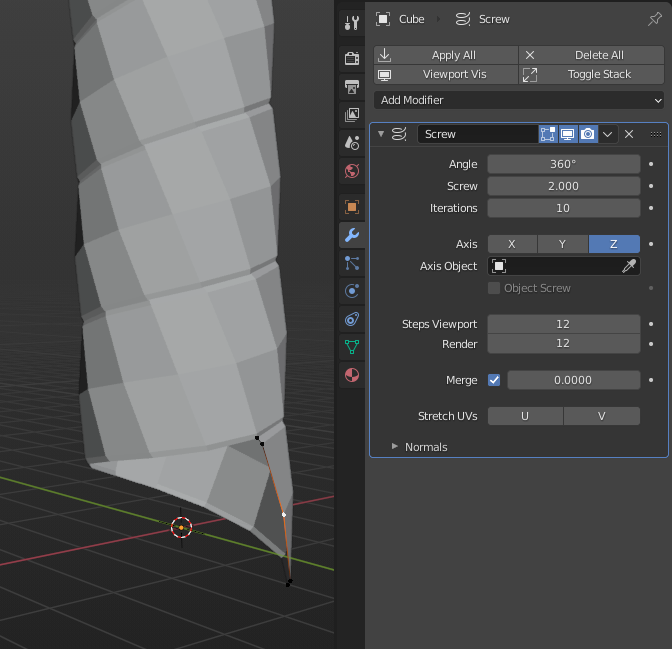Viewport: 672px width, 649px height.
Task: Open the World properties tab
Action: pos(351,171)
